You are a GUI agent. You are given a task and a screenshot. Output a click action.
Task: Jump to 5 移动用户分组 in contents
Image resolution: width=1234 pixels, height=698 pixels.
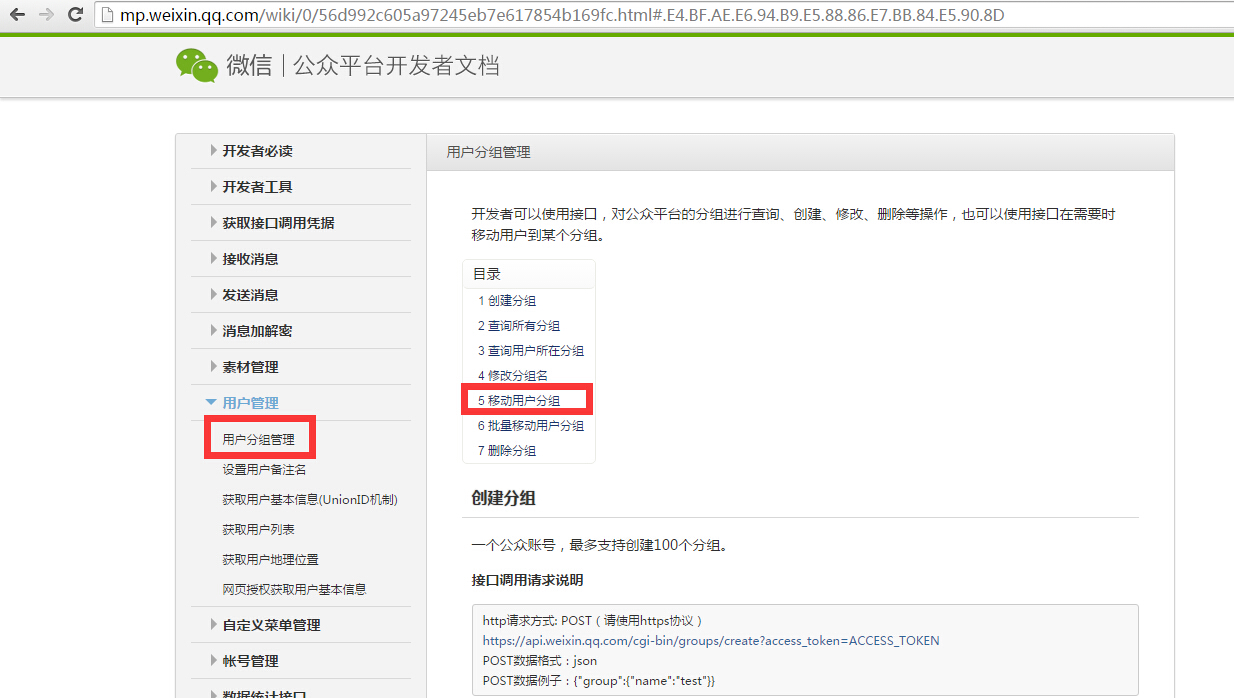519,400
